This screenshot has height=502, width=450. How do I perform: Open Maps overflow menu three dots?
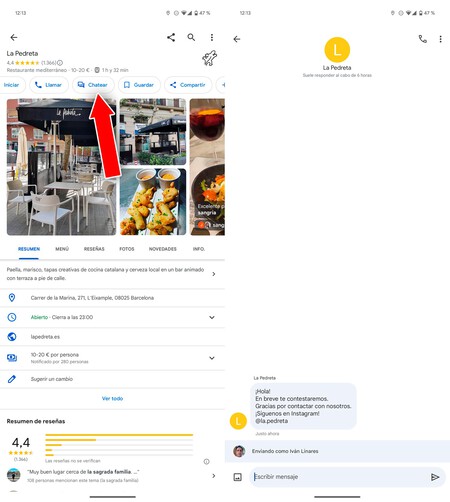click(x=212, y=37)
